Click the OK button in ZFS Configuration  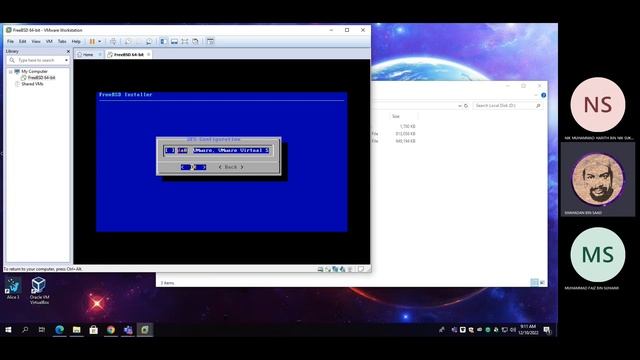pyautogui.click(x=193, y=167)
